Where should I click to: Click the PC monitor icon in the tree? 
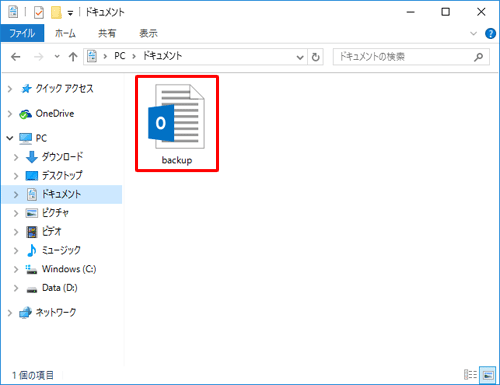[25, 138]
